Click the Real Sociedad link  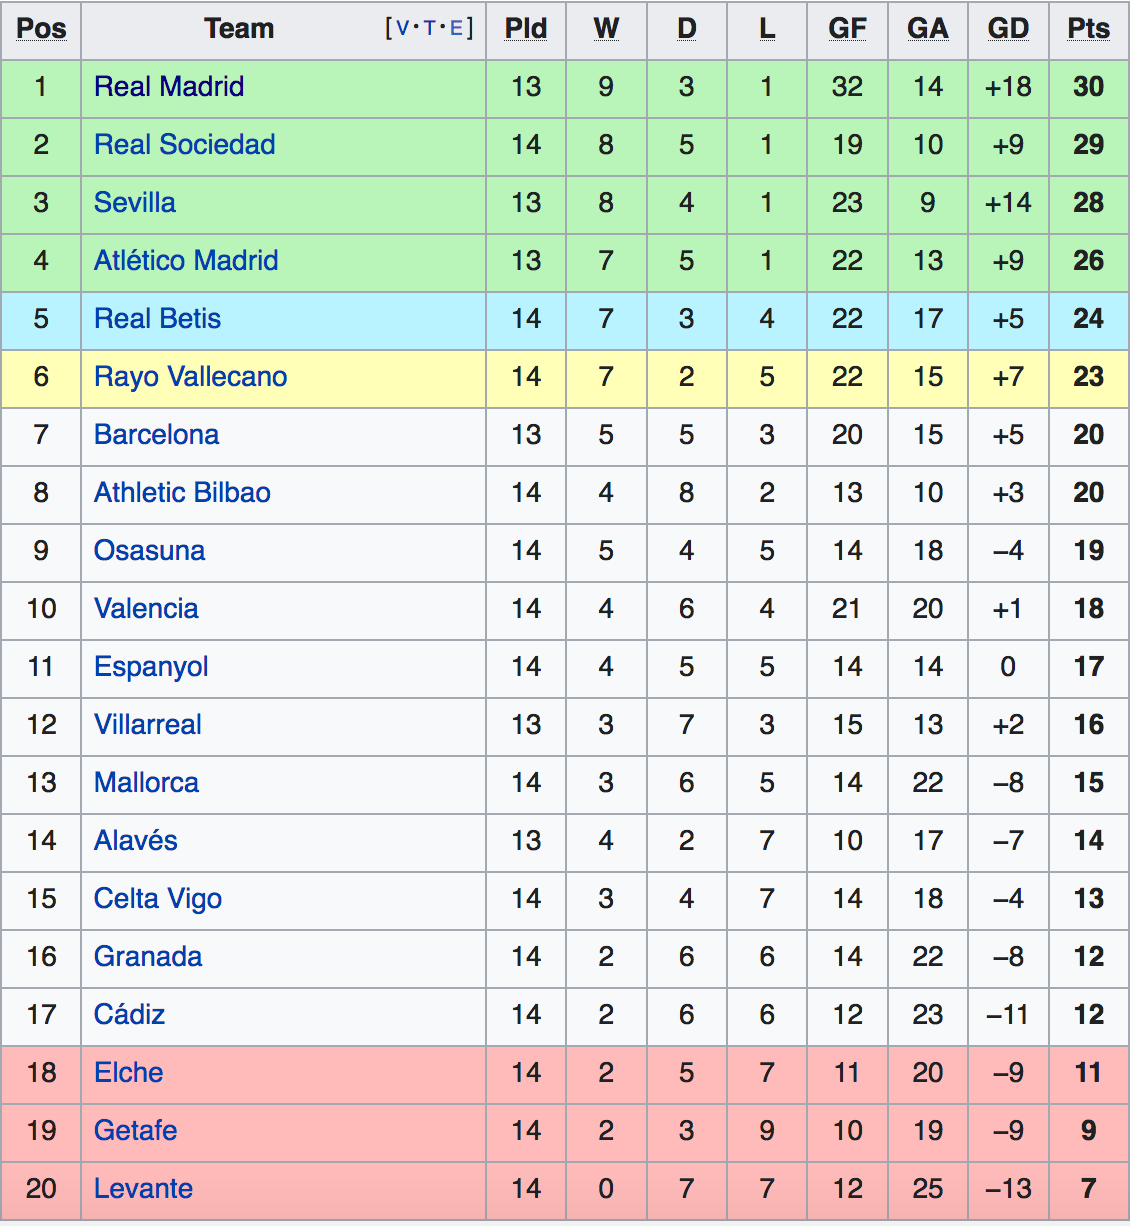click(184, 145)
